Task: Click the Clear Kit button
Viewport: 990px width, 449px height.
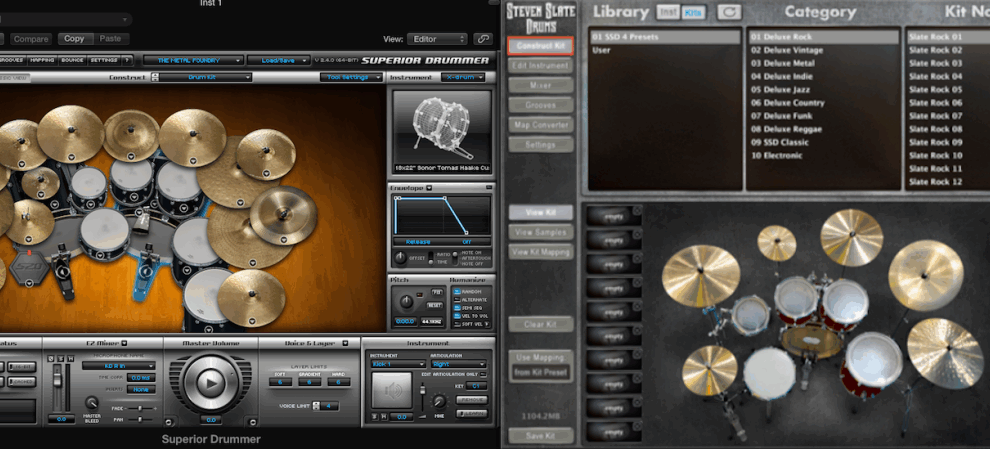Action: pyautogui.click(x=540, y=325)
